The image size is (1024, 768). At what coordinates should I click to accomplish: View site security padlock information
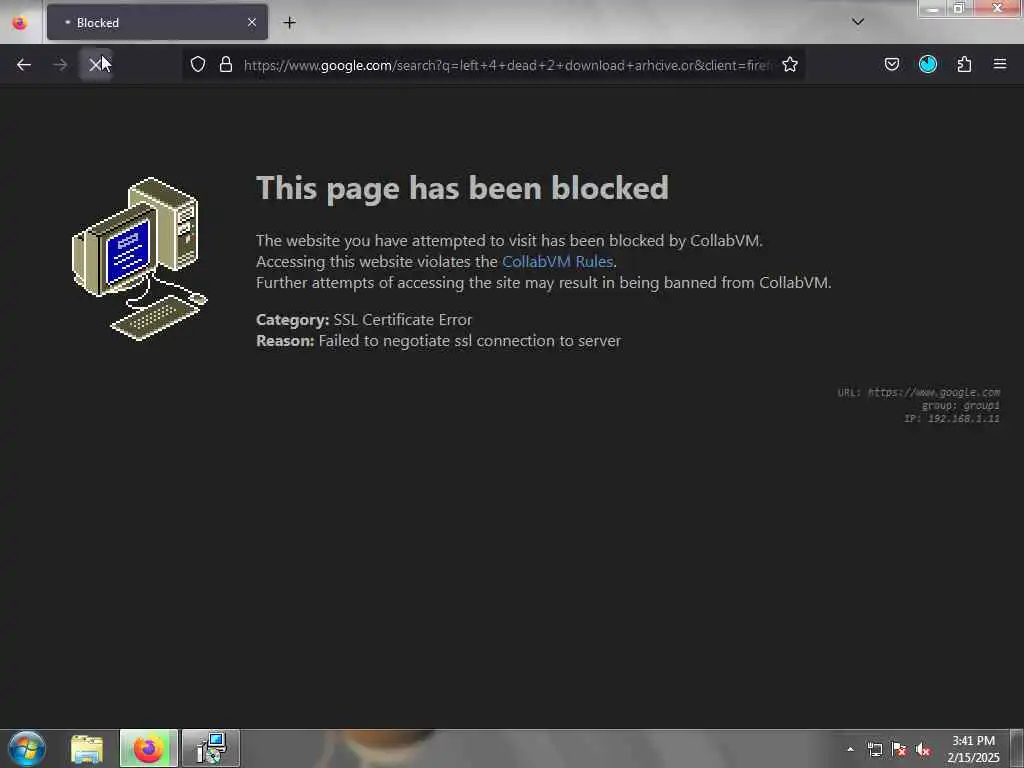point(226,64)
